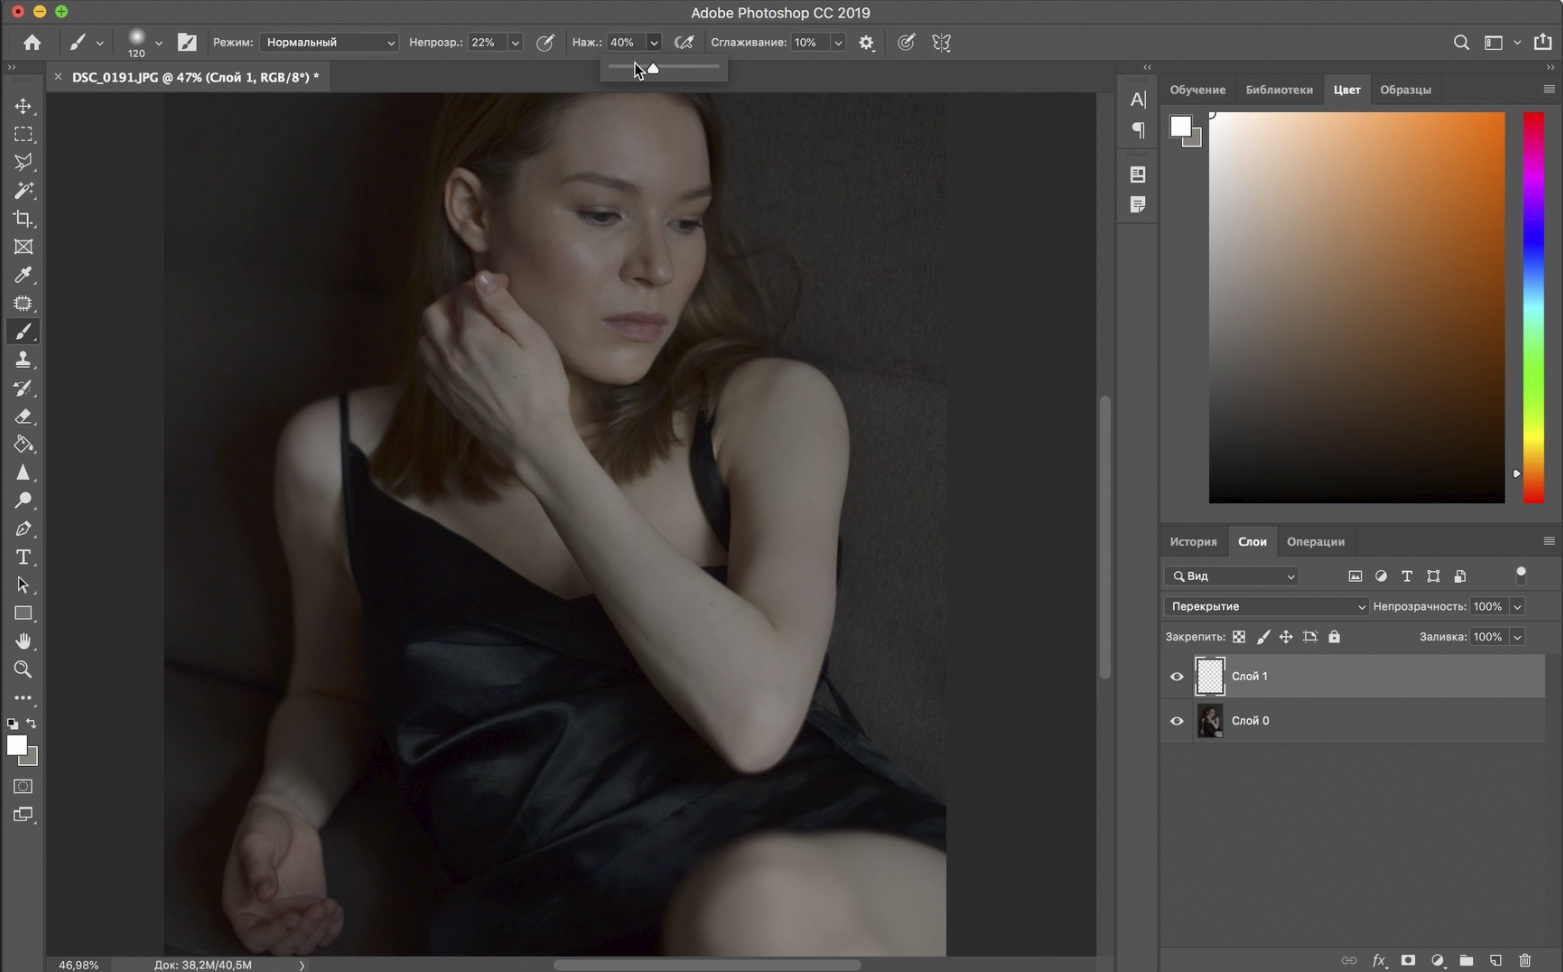Expand the Перекрытие layer blend dropdown

[1266, 607]
